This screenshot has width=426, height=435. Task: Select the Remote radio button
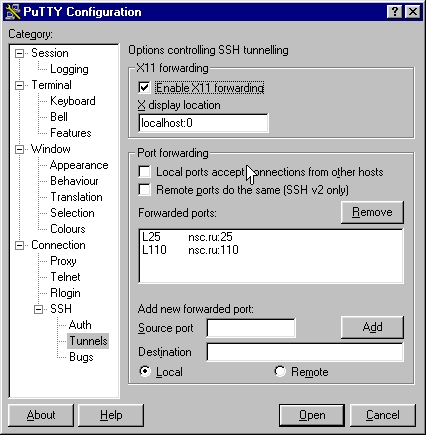click(x=280, y=371)
